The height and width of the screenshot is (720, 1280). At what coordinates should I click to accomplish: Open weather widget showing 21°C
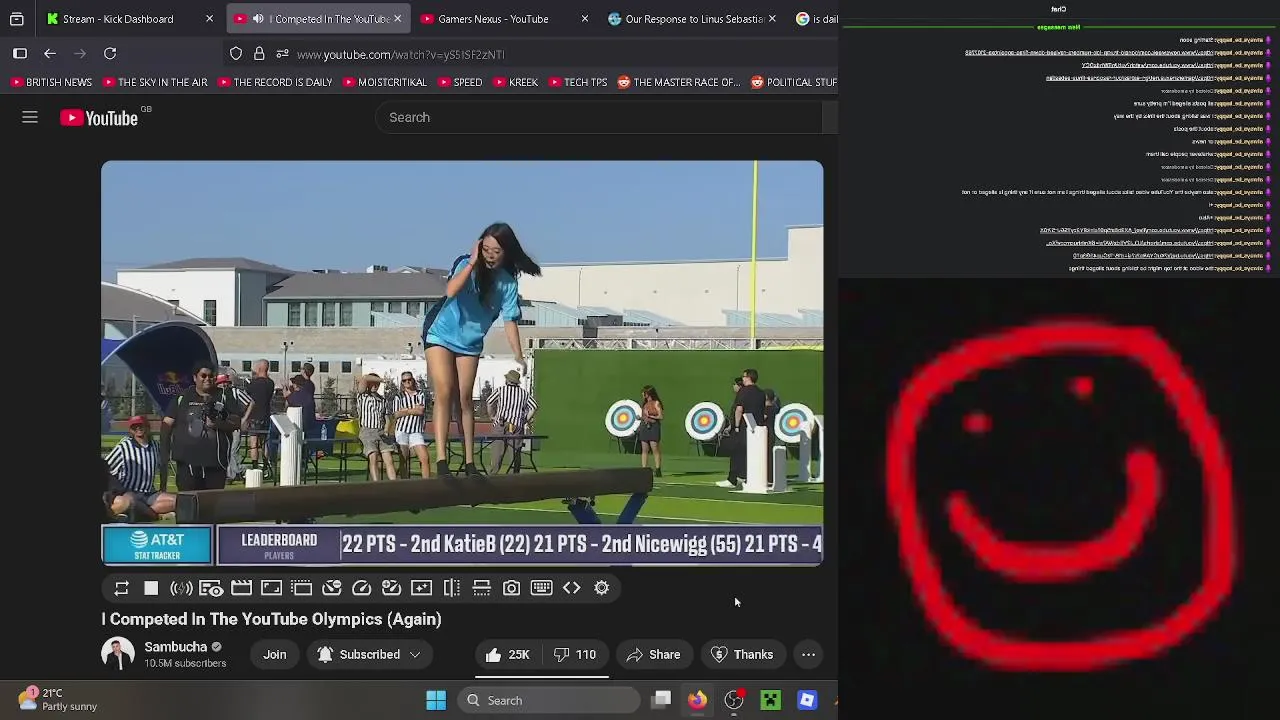[x=58, y=699]
